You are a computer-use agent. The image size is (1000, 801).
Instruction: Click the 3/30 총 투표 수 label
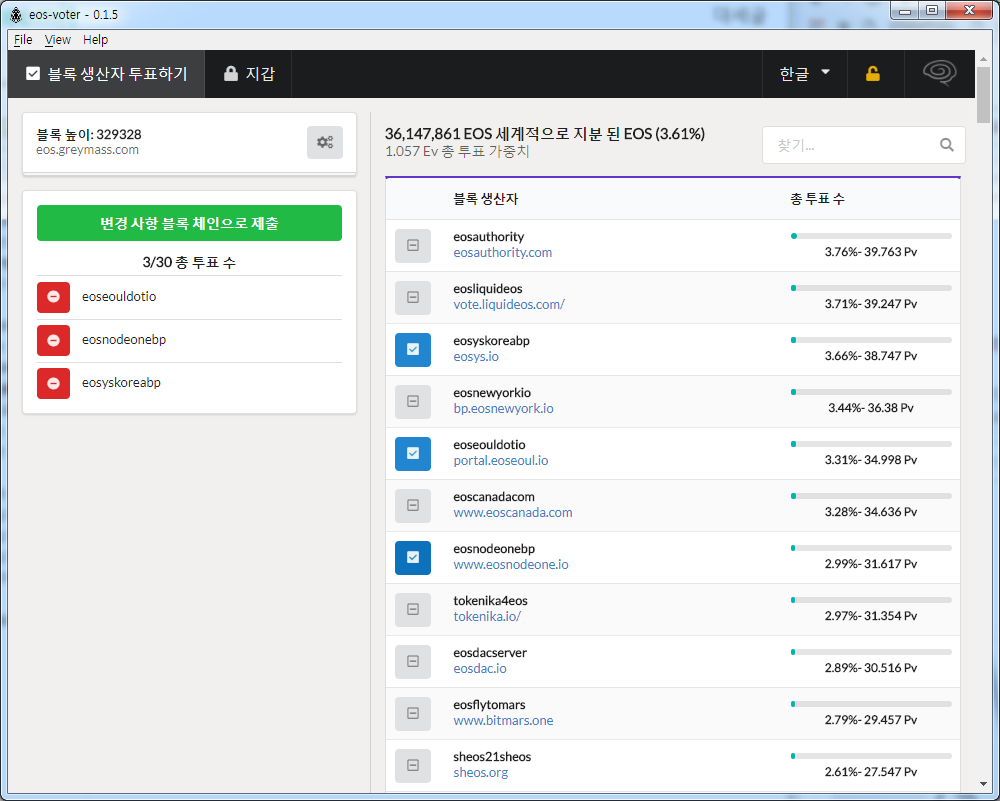click(x=189, y=262)
